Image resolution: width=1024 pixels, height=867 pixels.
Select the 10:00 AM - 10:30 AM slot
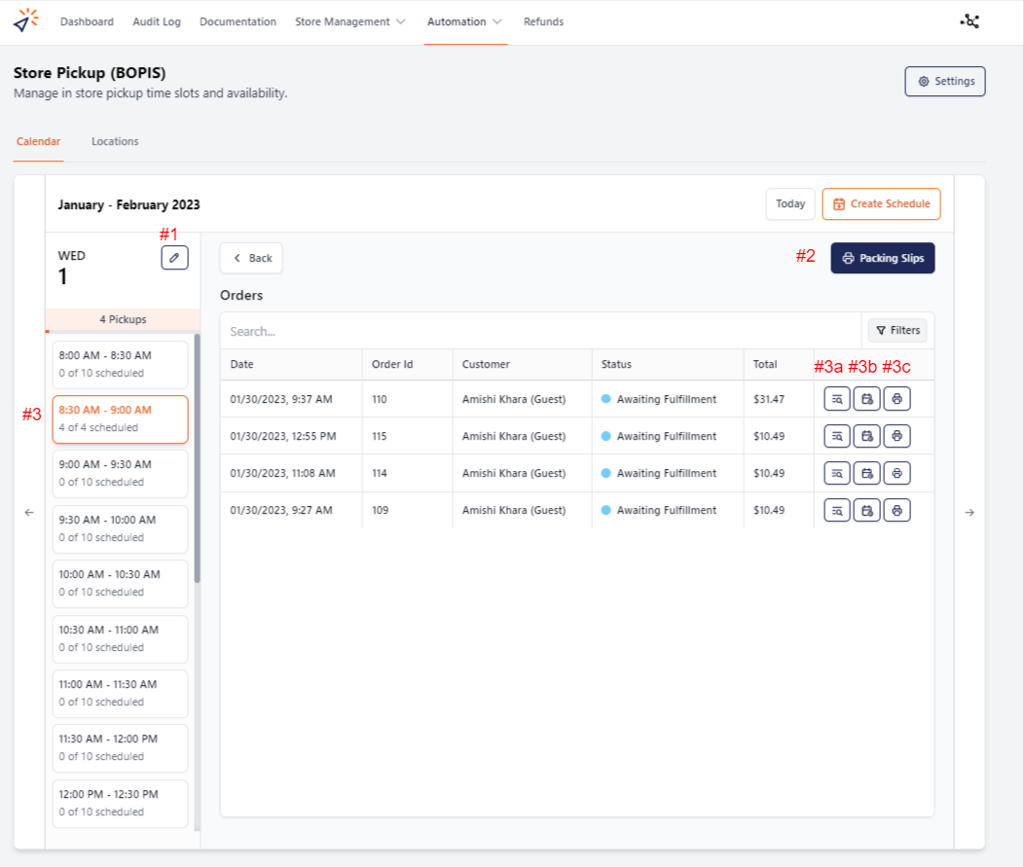point(120,583)
